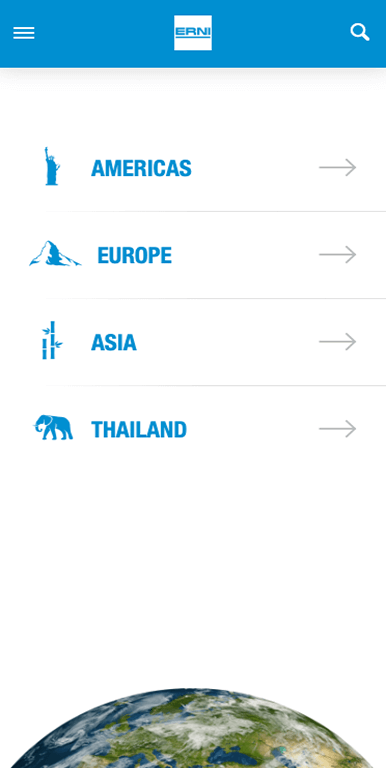Expand Americas using its right arrow
Screen dimensions: 386x768
338,168
